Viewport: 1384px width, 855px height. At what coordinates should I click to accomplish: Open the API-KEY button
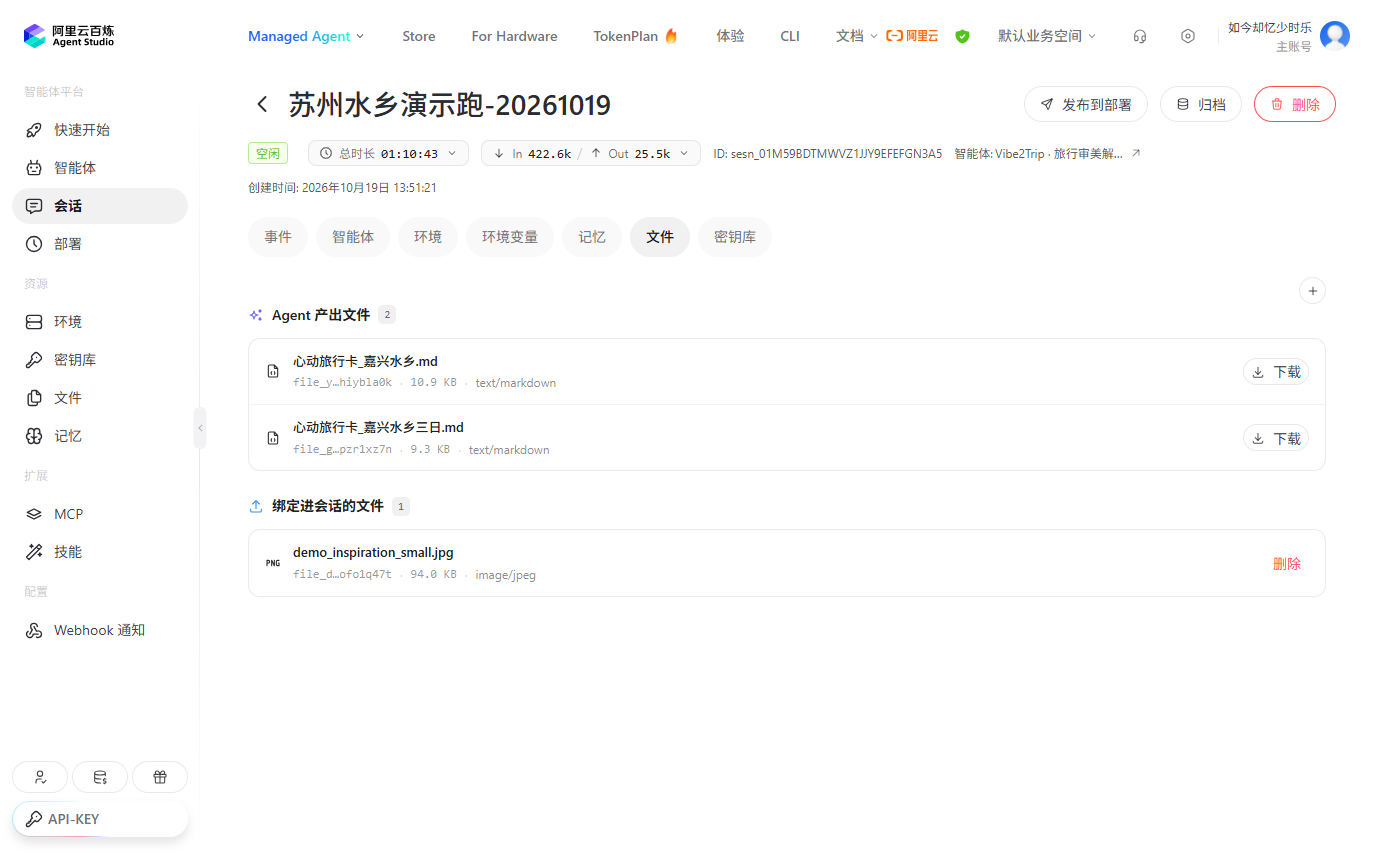[x=100, y=819]
